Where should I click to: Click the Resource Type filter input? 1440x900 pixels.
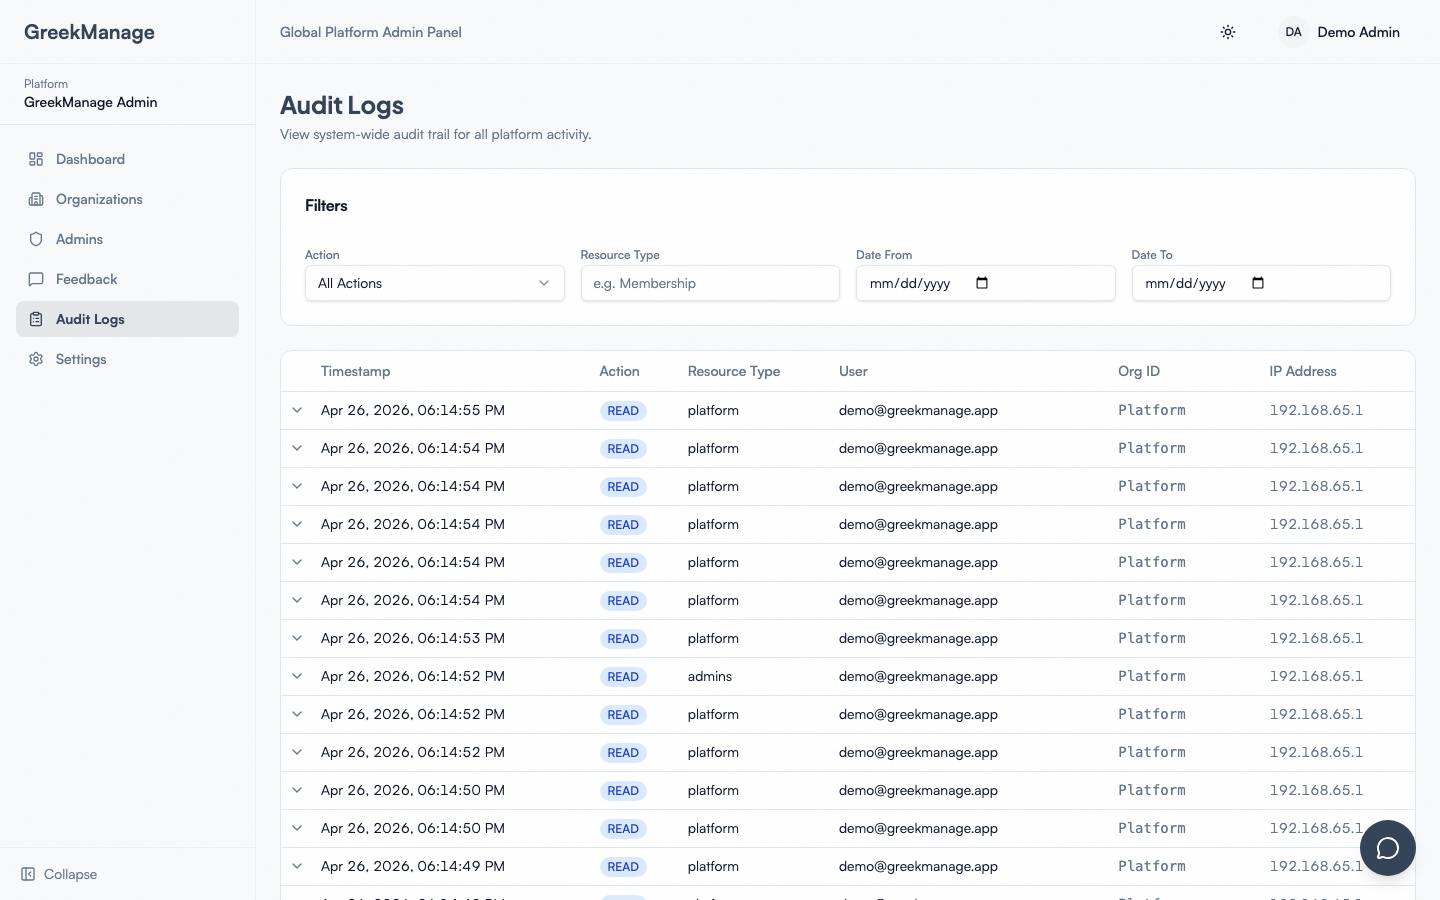[x=710, y=283]
